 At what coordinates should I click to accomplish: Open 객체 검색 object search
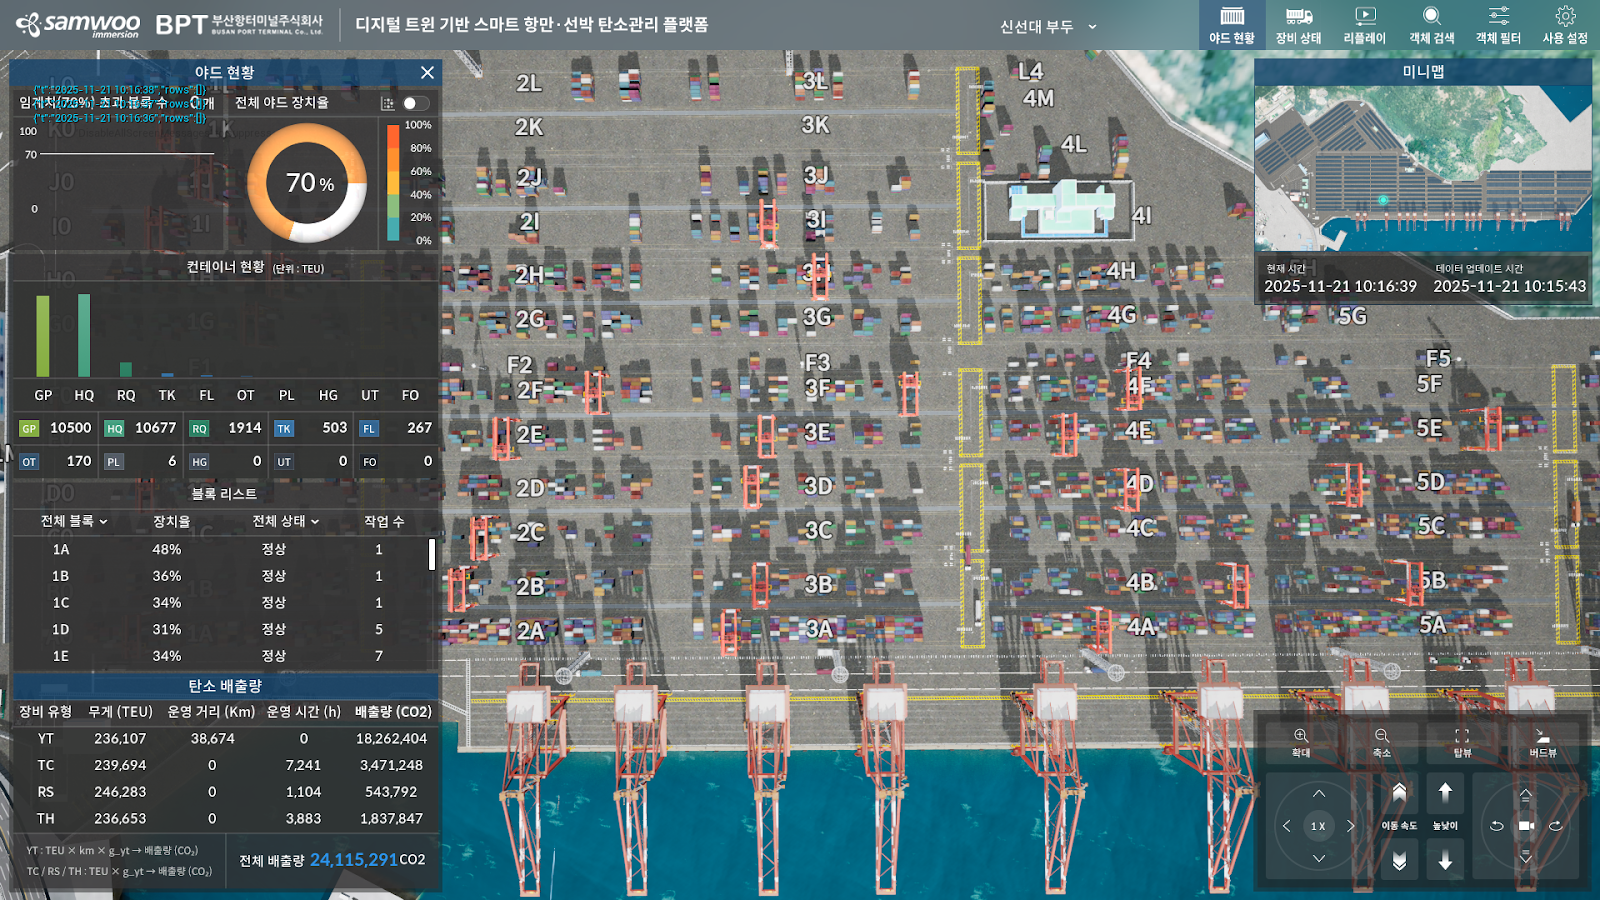pos(1432,25)
